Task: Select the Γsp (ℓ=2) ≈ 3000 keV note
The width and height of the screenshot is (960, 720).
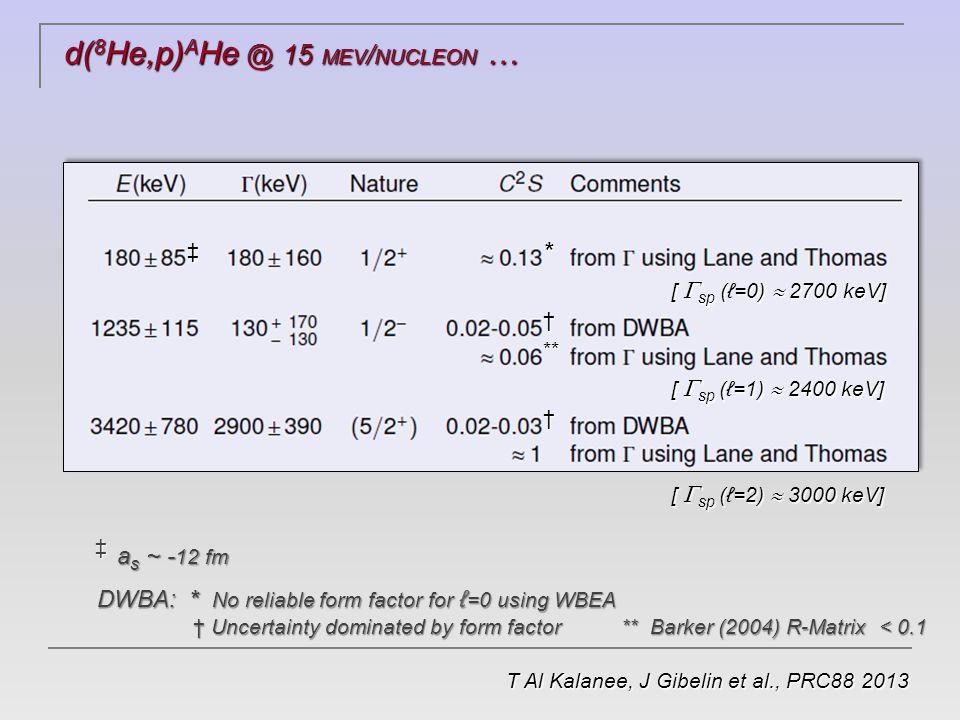Action: [777, 495]
